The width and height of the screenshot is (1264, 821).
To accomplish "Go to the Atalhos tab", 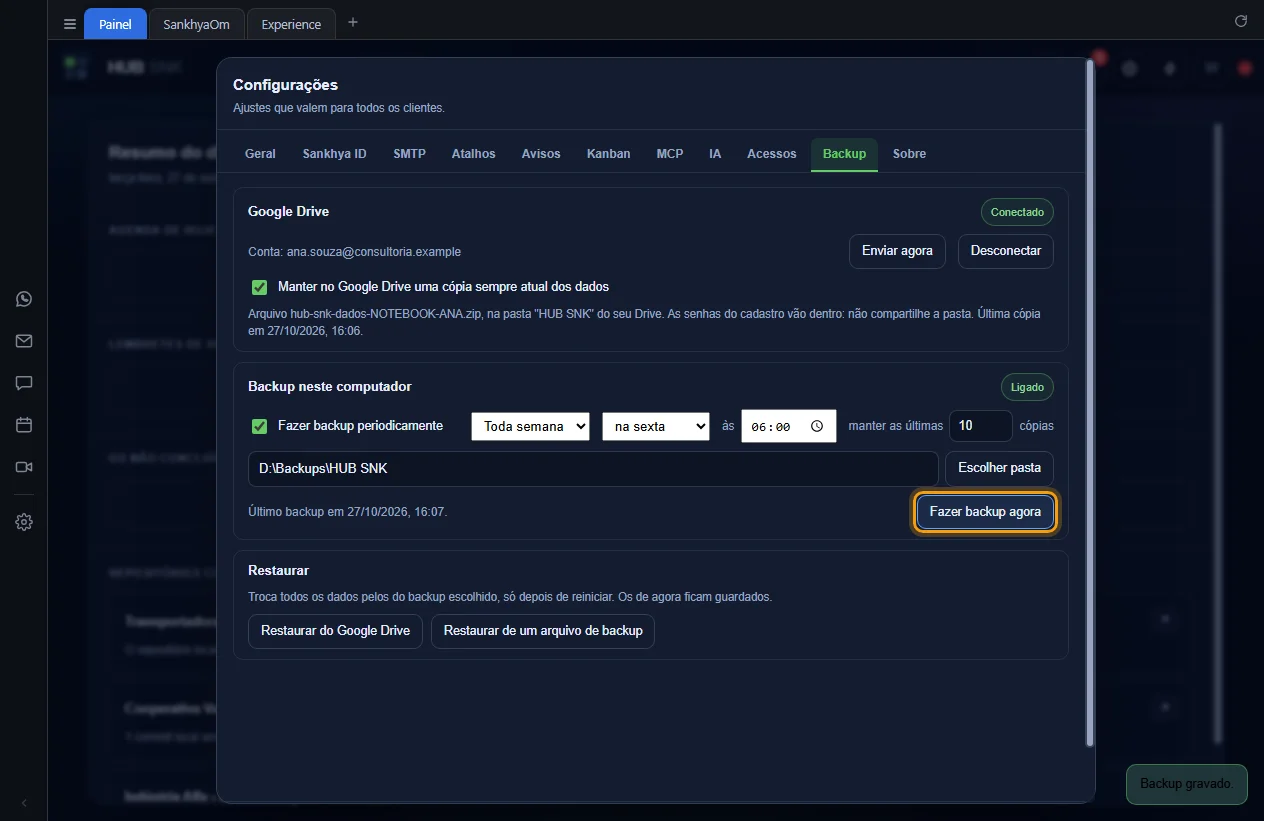I will click(x=473, y=154).
